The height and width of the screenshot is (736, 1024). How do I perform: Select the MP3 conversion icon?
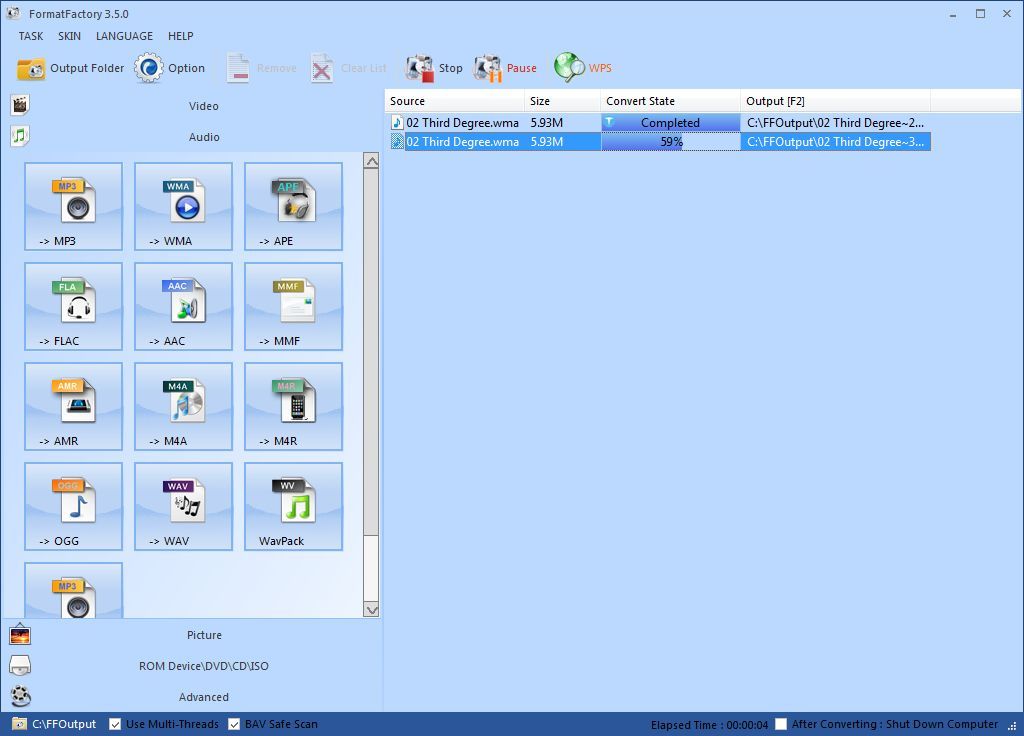click(x=73, y=206)
